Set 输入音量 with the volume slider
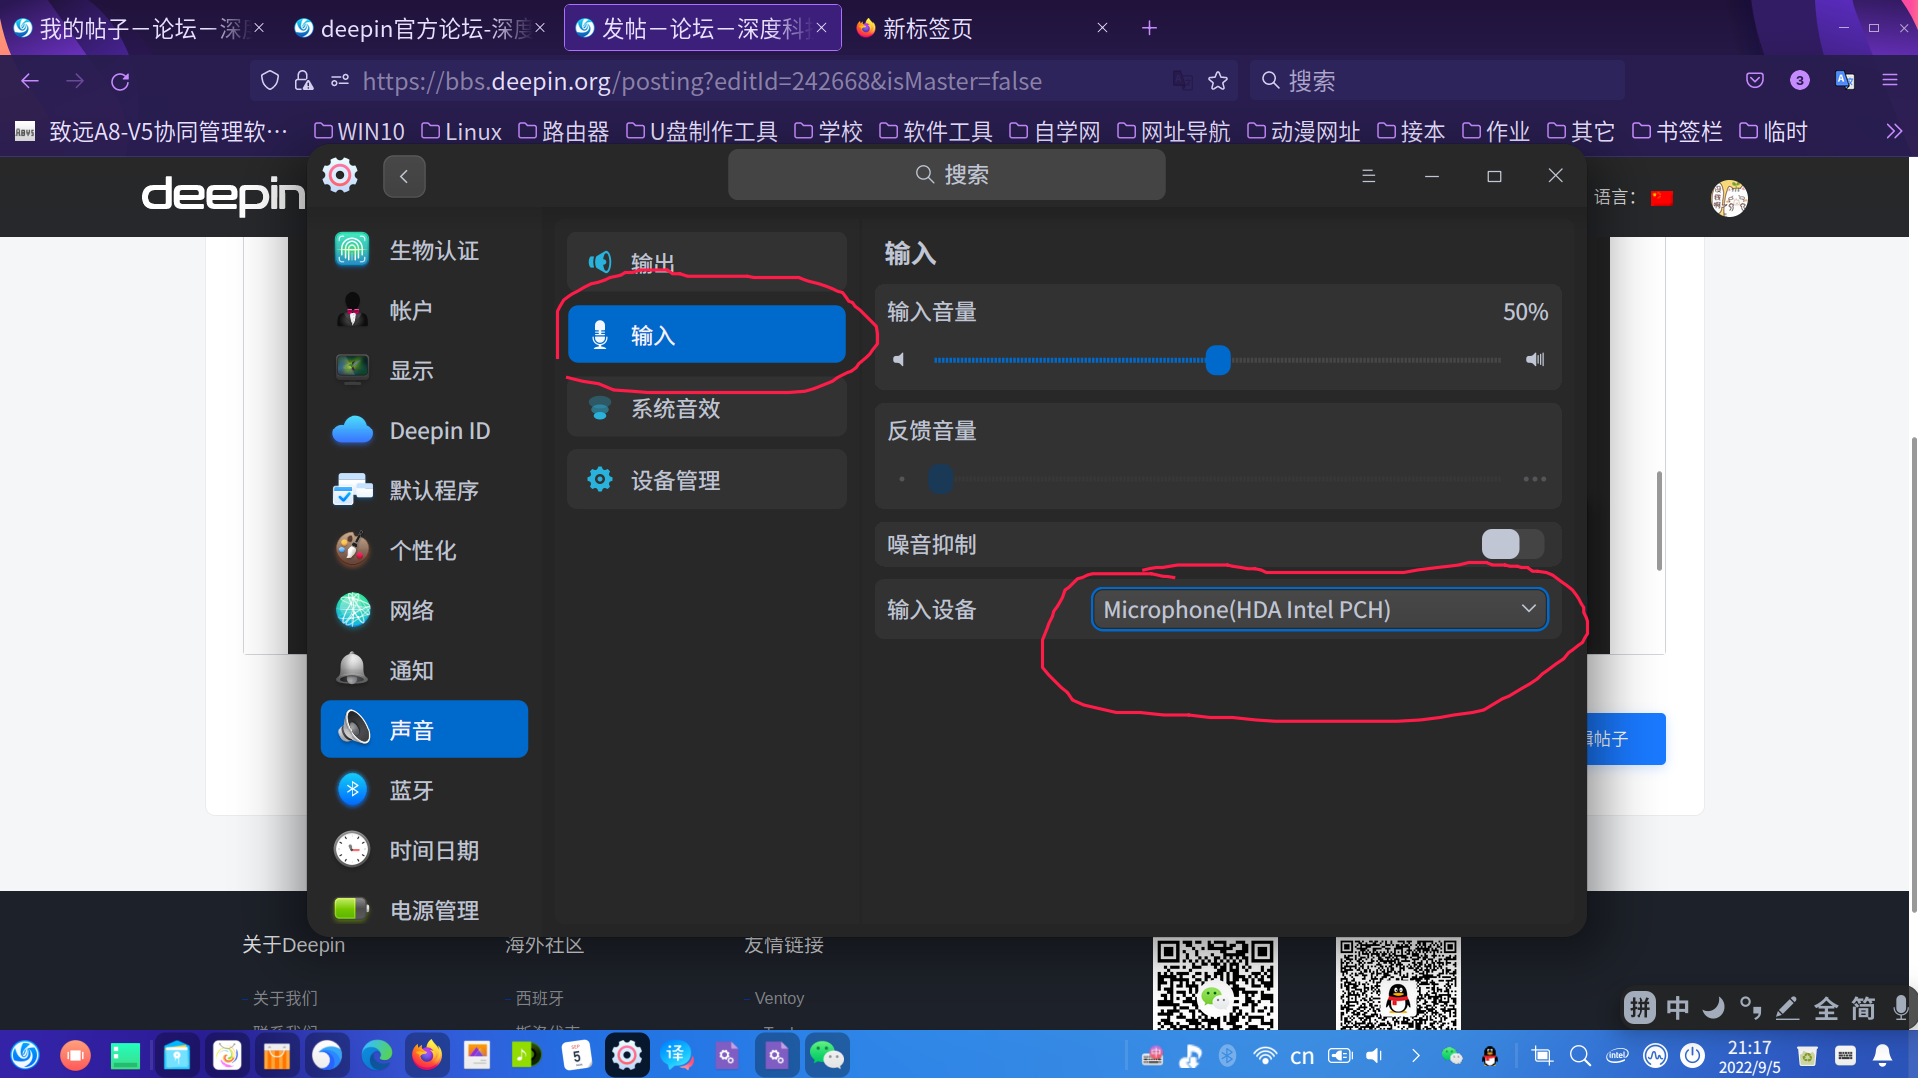Viewport: 1918px width, 1078px height. [x=1218, y=360]
